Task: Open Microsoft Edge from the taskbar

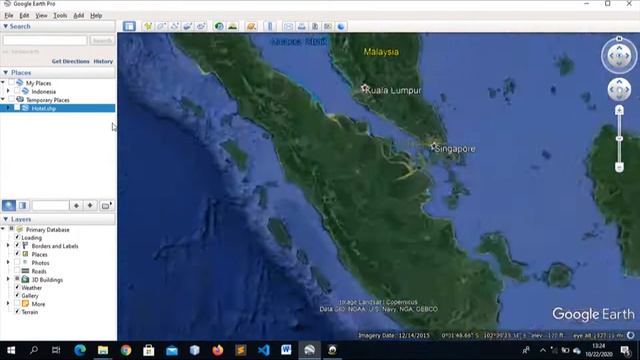Action: (x=80, y=350)
